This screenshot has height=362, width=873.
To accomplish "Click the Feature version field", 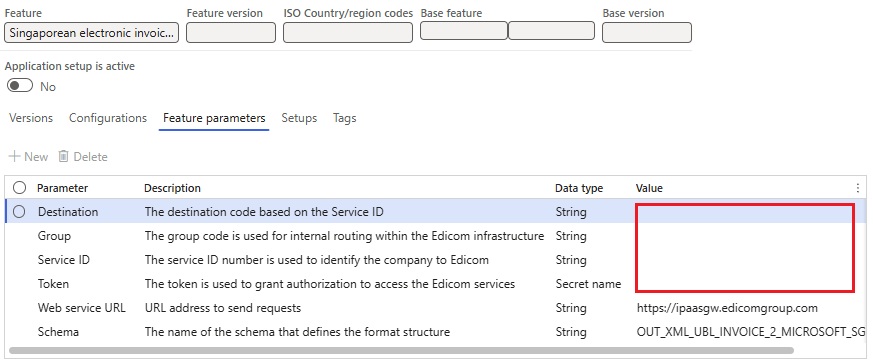I will 230,33.
